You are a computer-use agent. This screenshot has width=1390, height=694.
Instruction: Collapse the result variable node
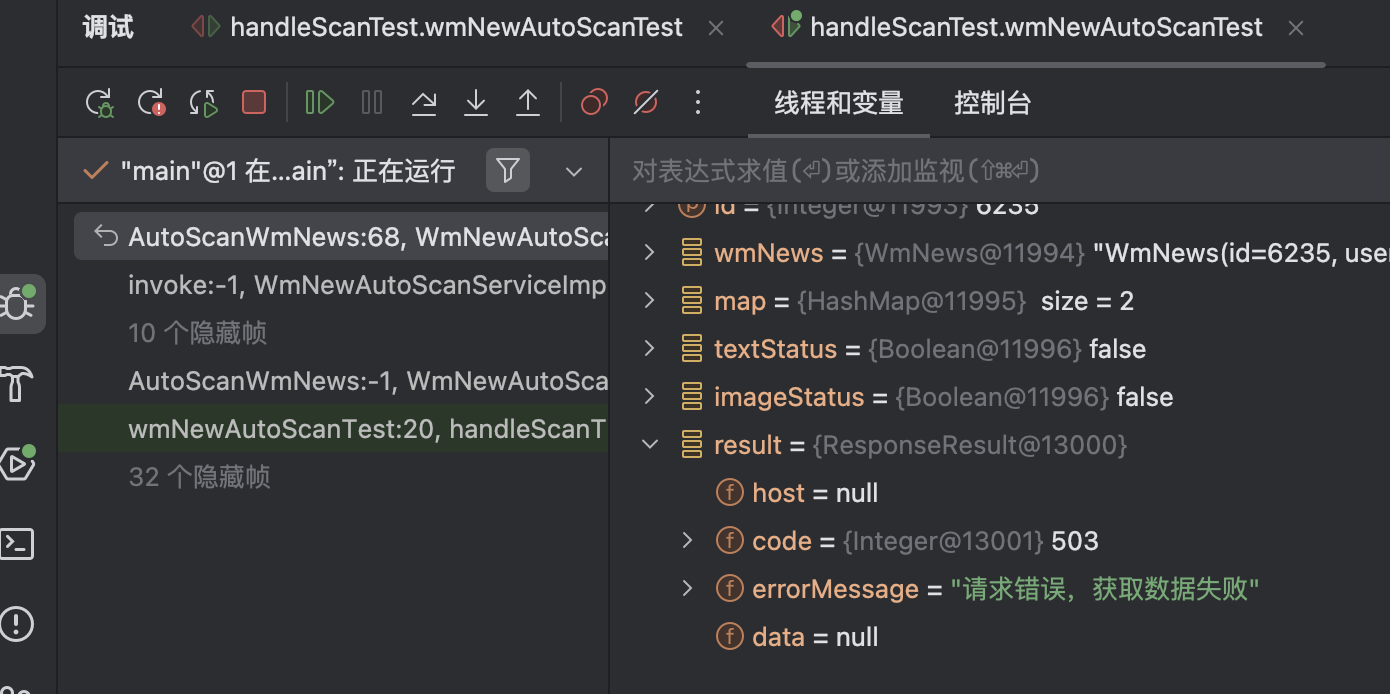650,445
